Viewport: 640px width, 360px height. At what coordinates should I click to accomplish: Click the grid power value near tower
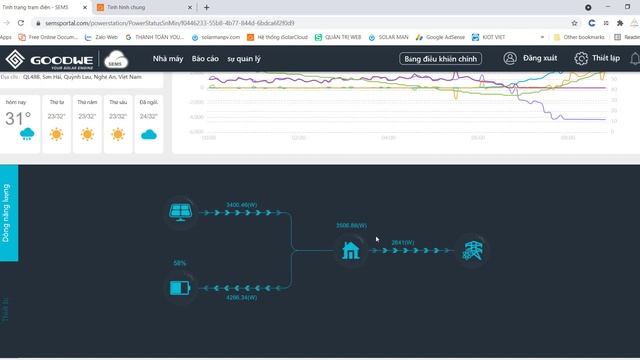[x=402, y=242]
